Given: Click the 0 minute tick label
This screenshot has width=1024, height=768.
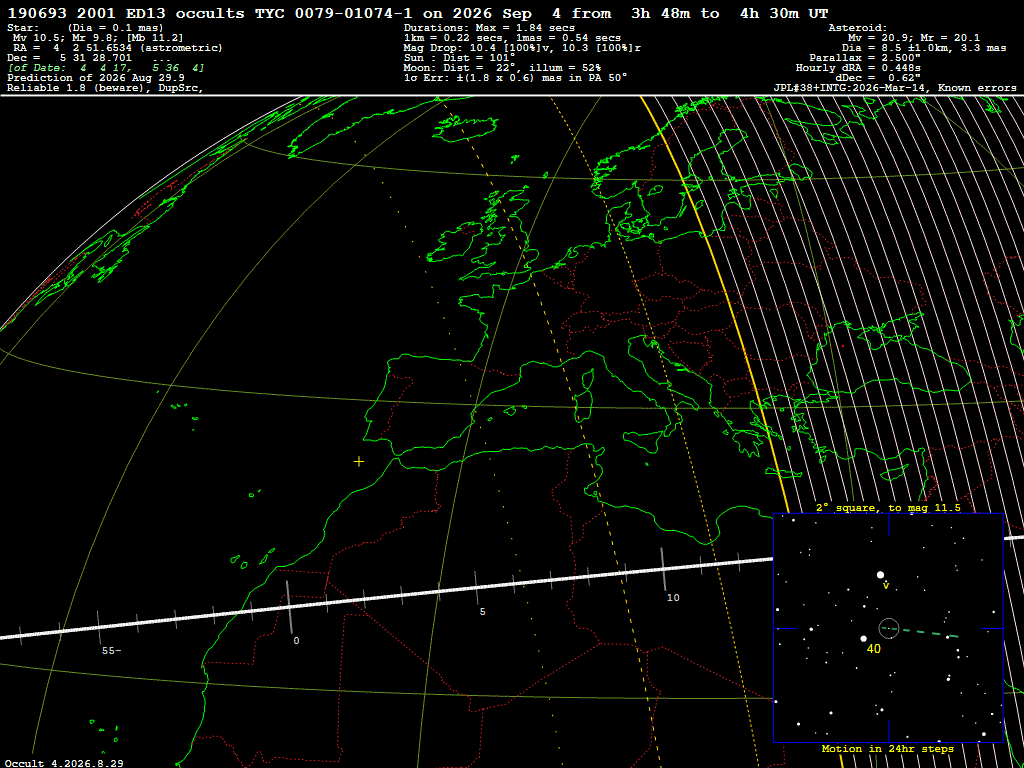Looking at the screenshot, I should coord(296,641).
